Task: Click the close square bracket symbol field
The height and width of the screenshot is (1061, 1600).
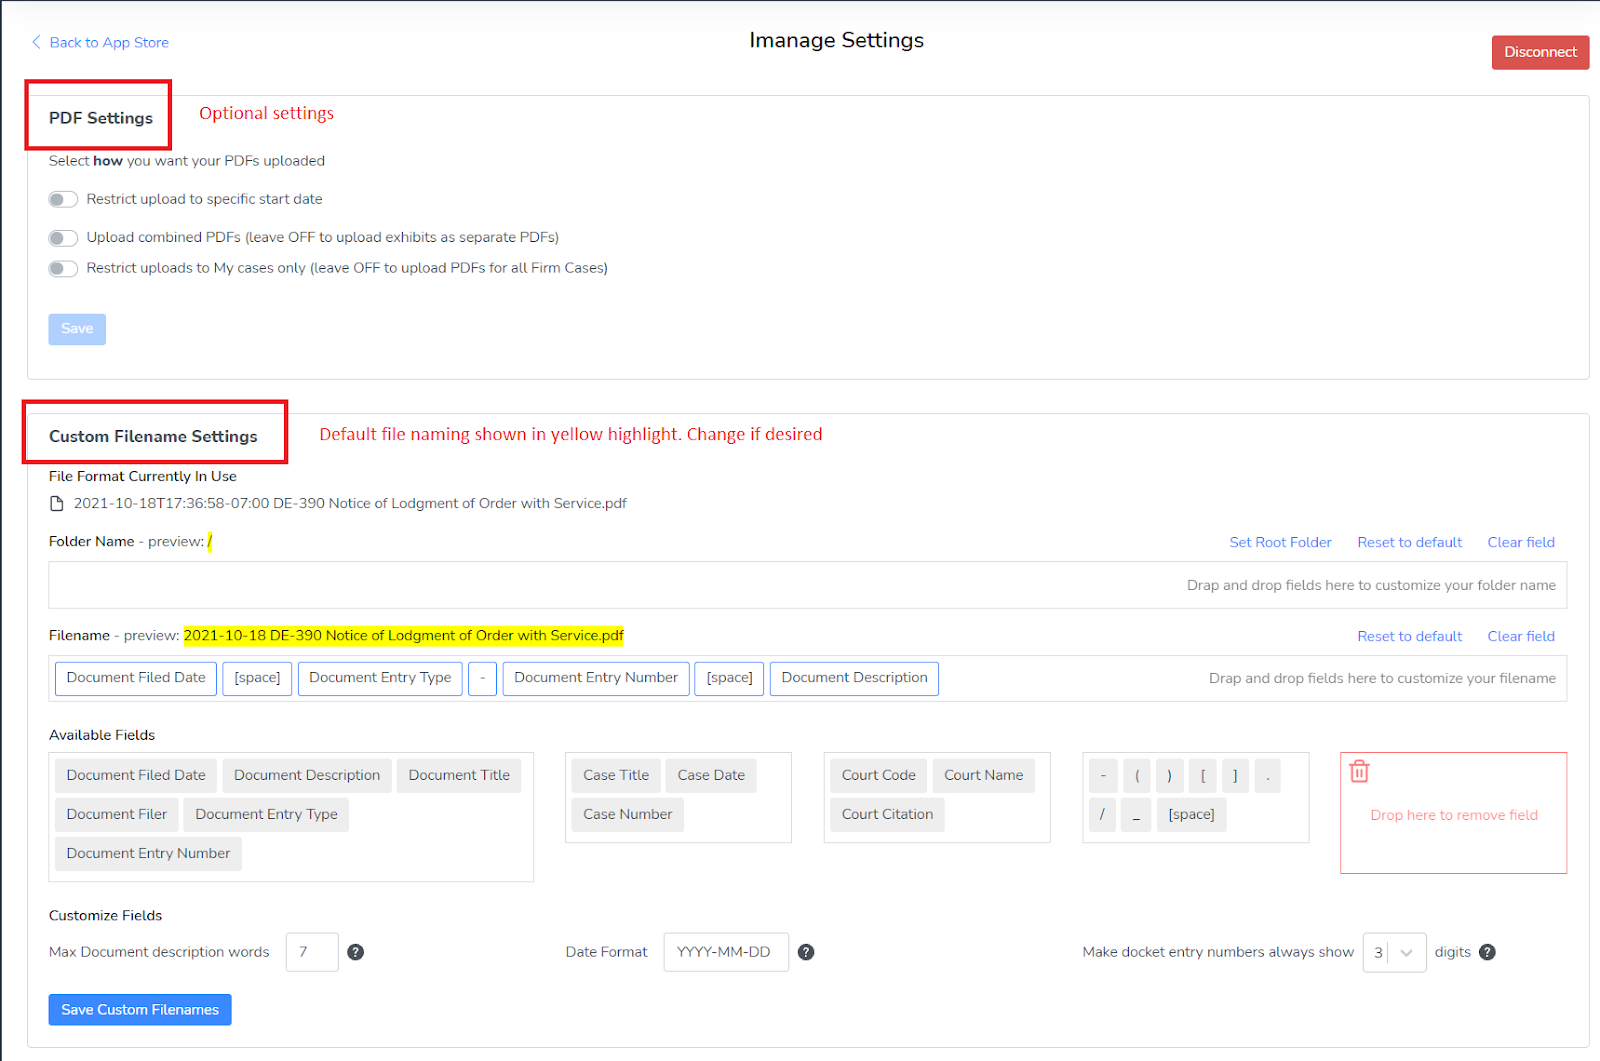Action: pos(1235,775)
